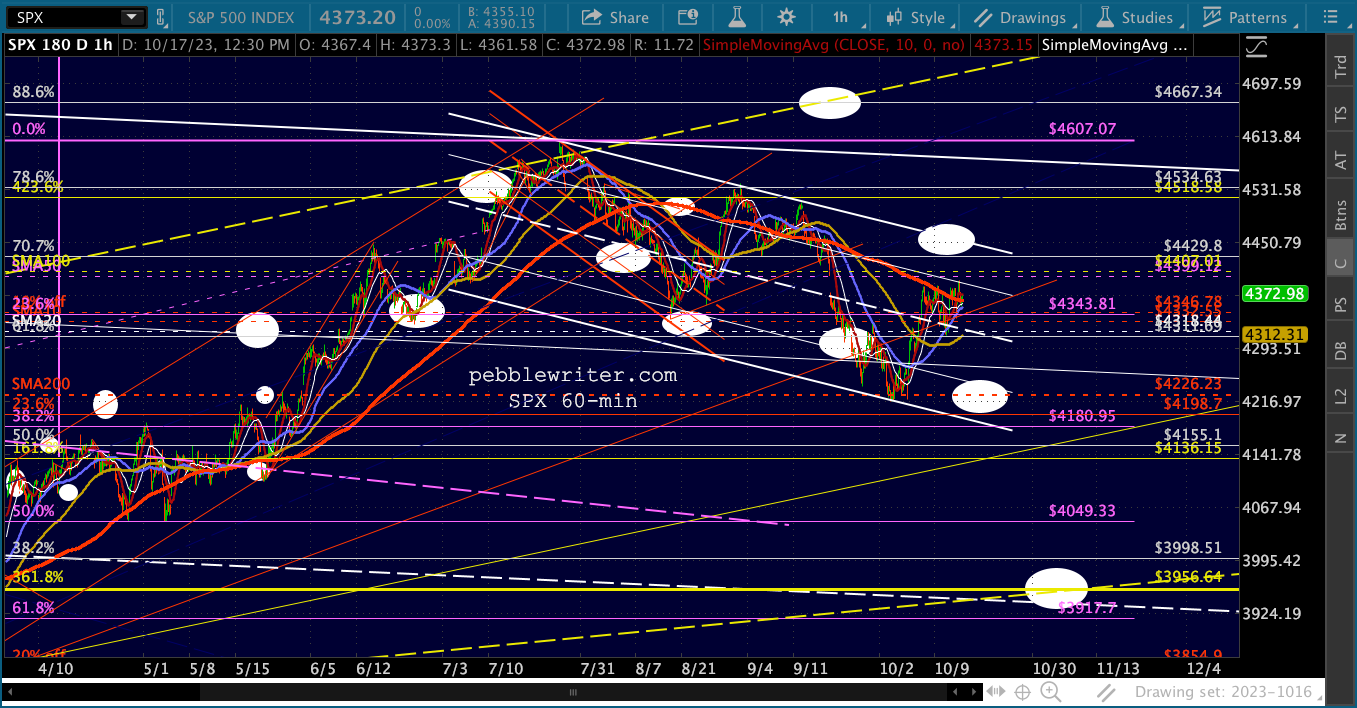The height and width of the screenshot is (708, 1357).
Task: Click the white SimpleMovingAvg study label
Action: [x=1115, y=45]
